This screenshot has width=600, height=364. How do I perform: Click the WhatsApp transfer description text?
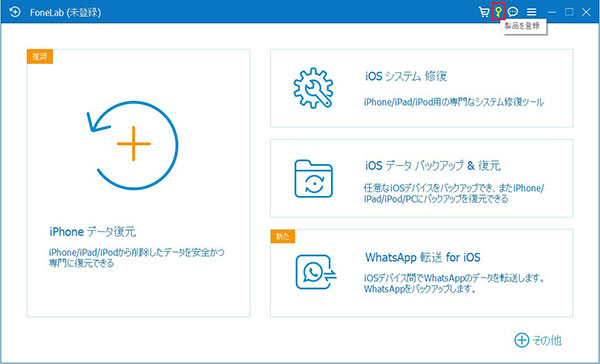(454, 284)
